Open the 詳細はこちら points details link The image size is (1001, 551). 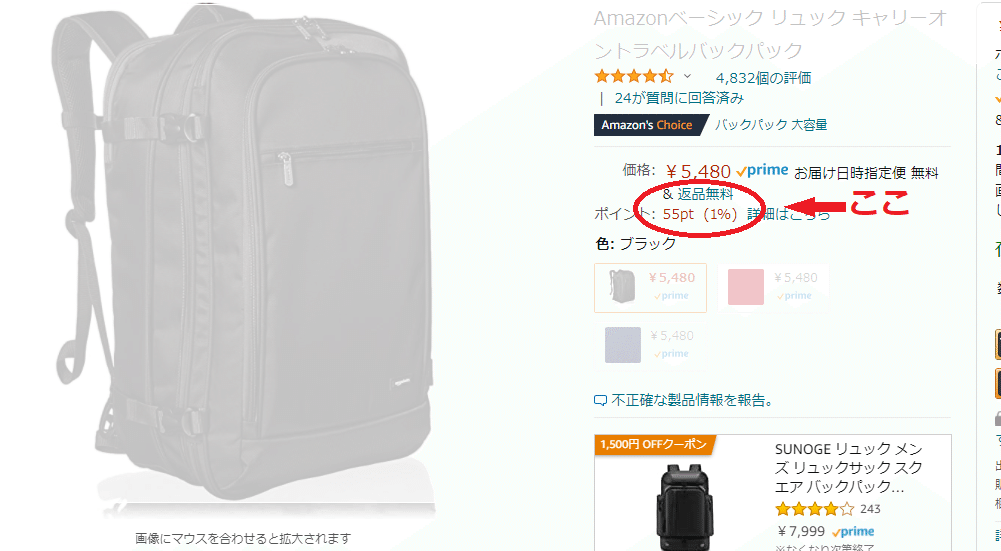(x=789, y=214)
